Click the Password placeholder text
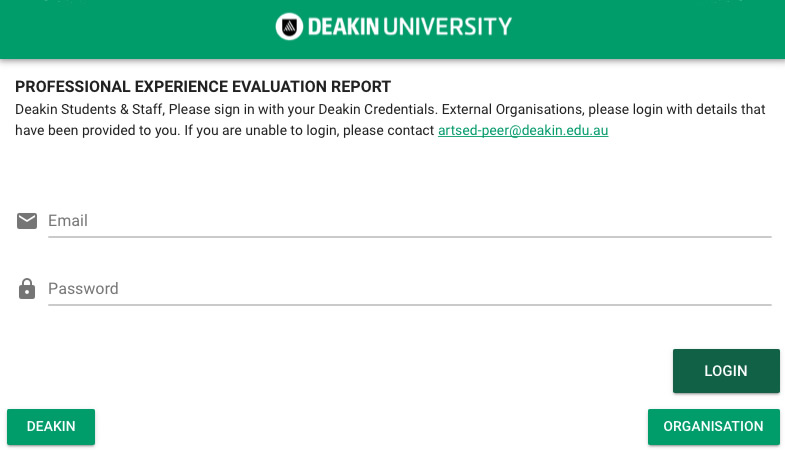Screen dimensions: 785x450 point(83,289)
